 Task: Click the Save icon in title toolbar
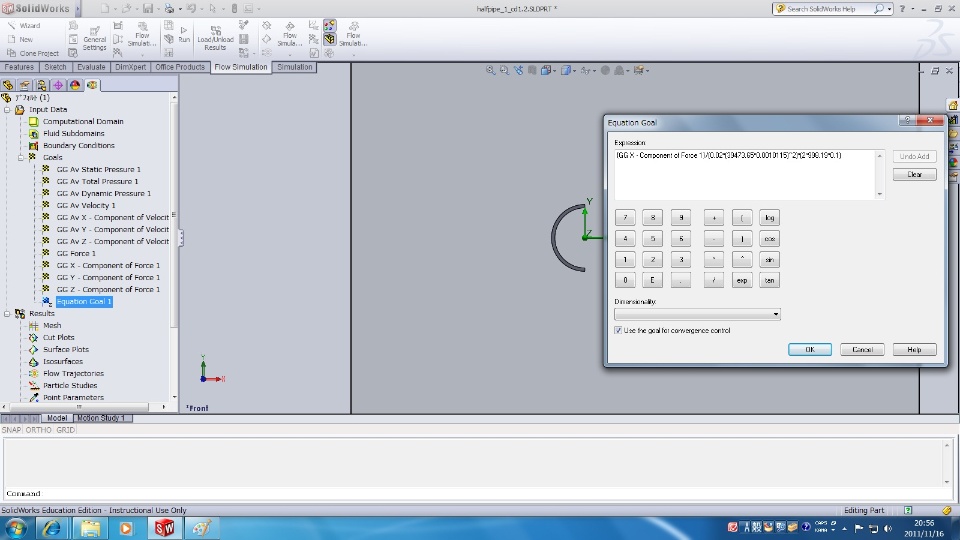point(148,9)
